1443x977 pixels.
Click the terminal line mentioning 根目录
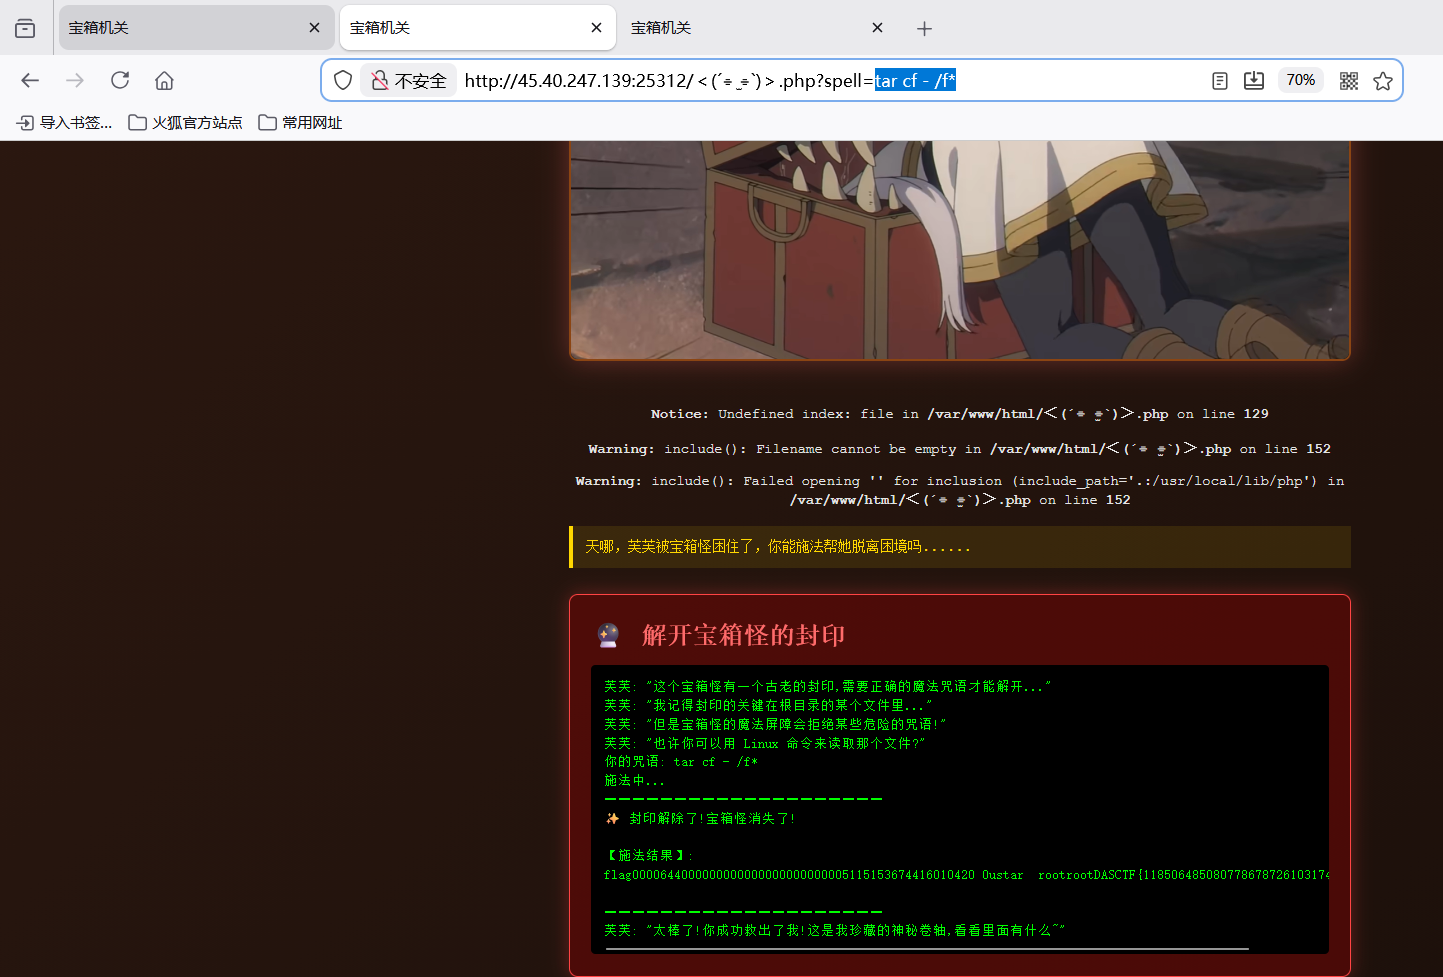click(768, 705)
